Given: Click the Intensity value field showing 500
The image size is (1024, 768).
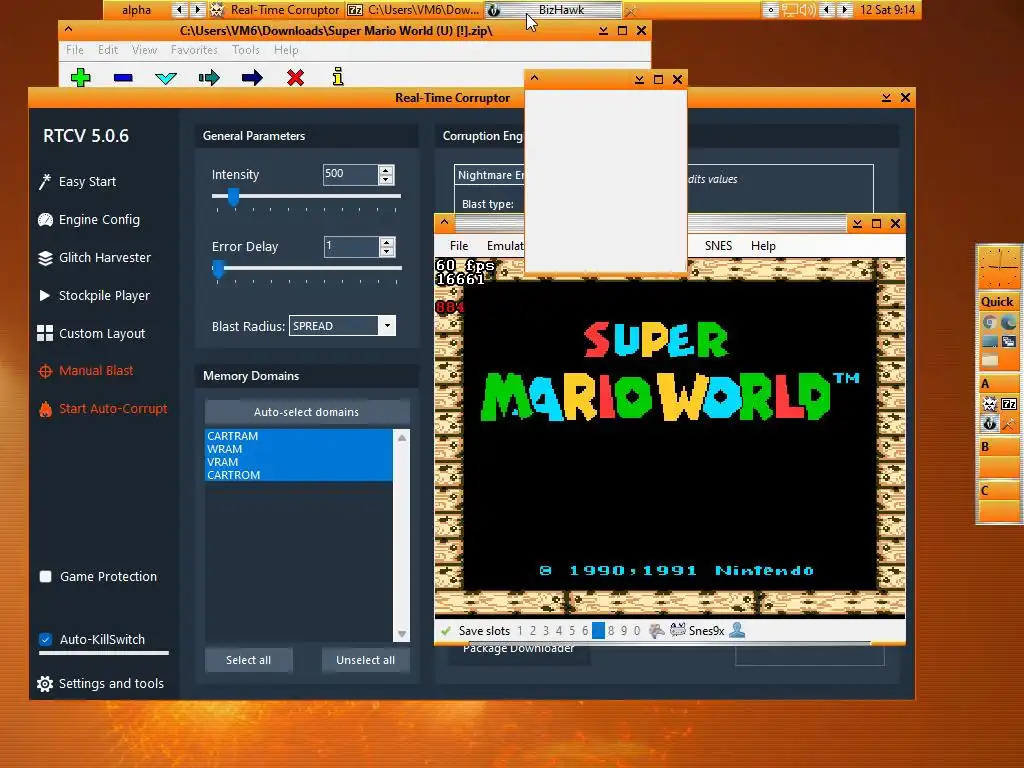Looking at the screenshot, I should pos(350,174).
